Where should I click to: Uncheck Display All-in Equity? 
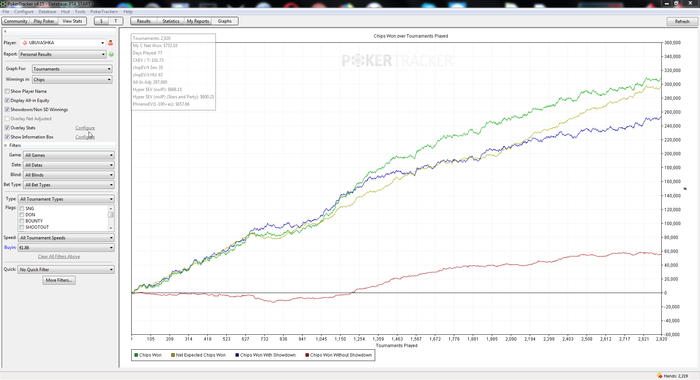click(7, 100)
